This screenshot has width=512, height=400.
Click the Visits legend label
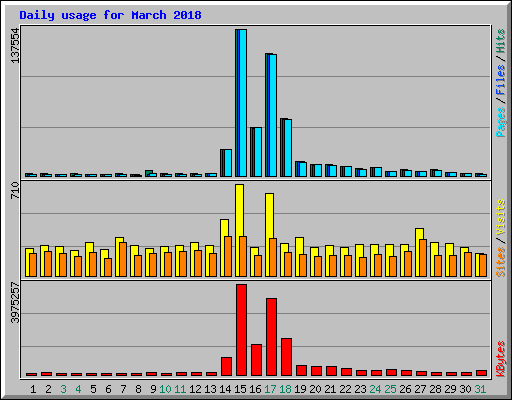[501, 217]
